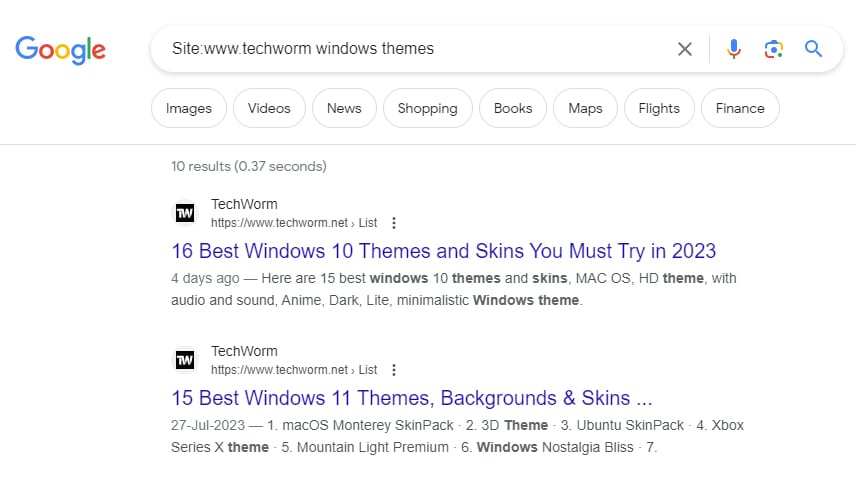This screenshot has height=479, width=856.
Task: Clear the search query with the X icon
Action: point(685,49)
